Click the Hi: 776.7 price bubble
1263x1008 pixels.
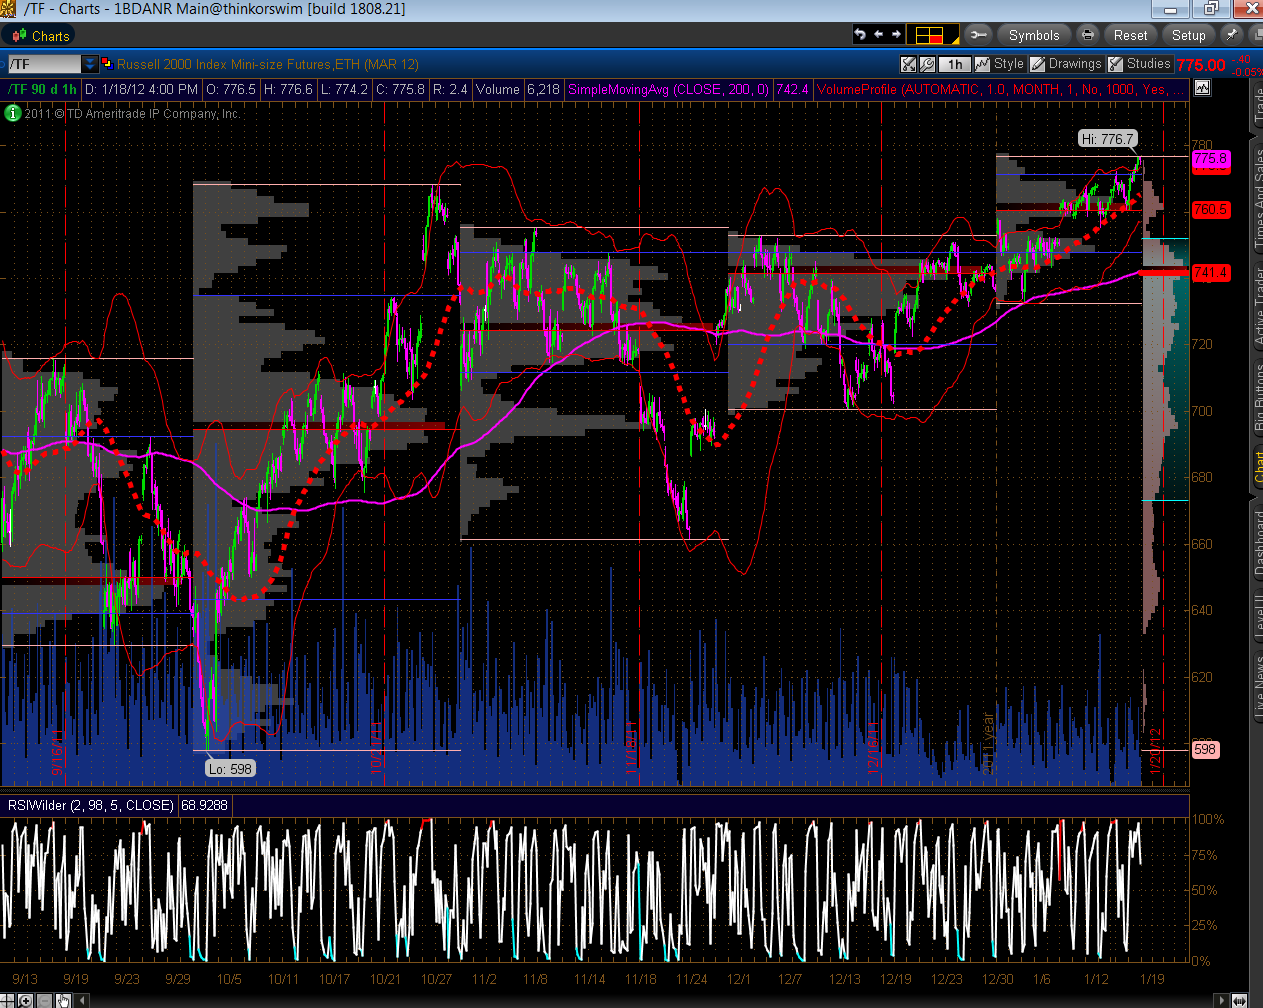1107,139
